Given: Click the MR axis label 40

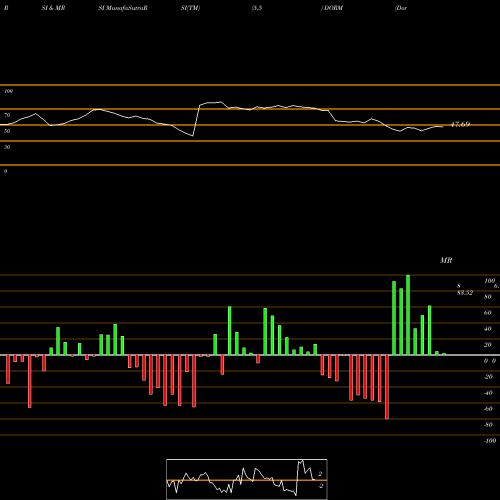Looking at the screenshot, I should click(488, 329).
